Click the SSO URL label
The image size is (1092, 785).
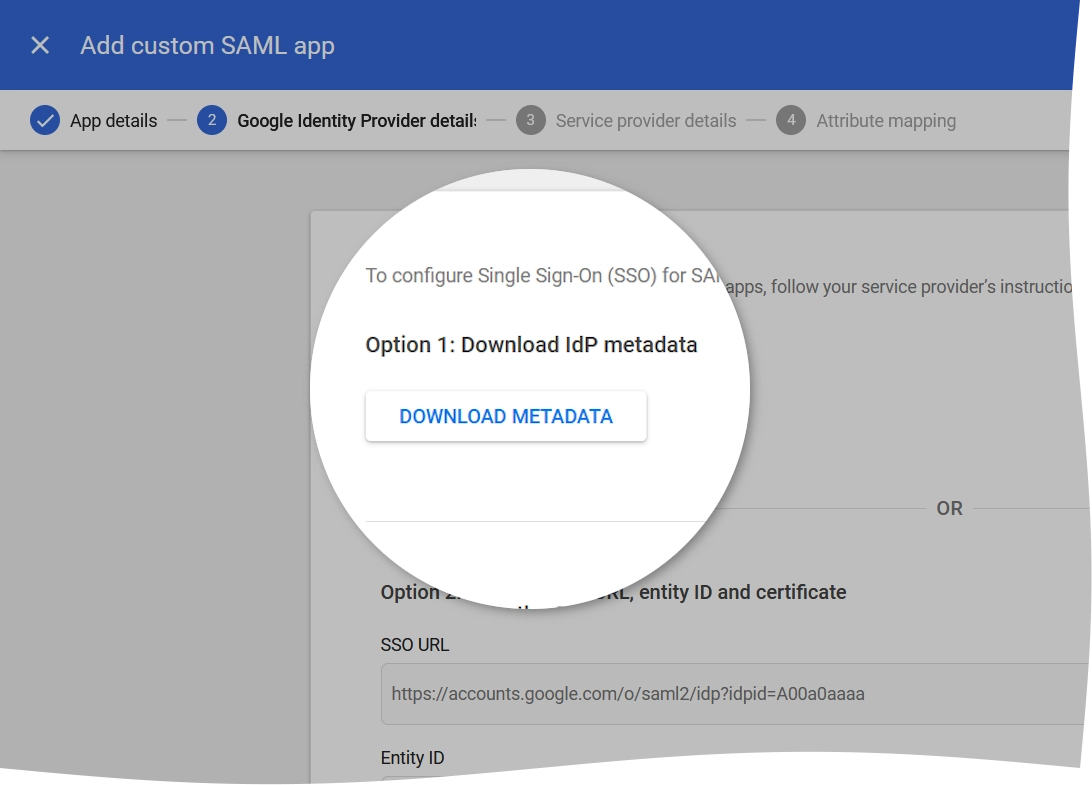(x=414, y=645)
